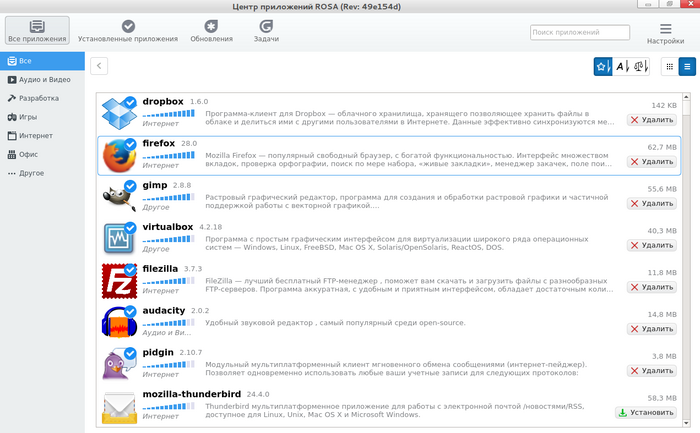
Task: Sort applications alphabetically
Action: (622, 67)
